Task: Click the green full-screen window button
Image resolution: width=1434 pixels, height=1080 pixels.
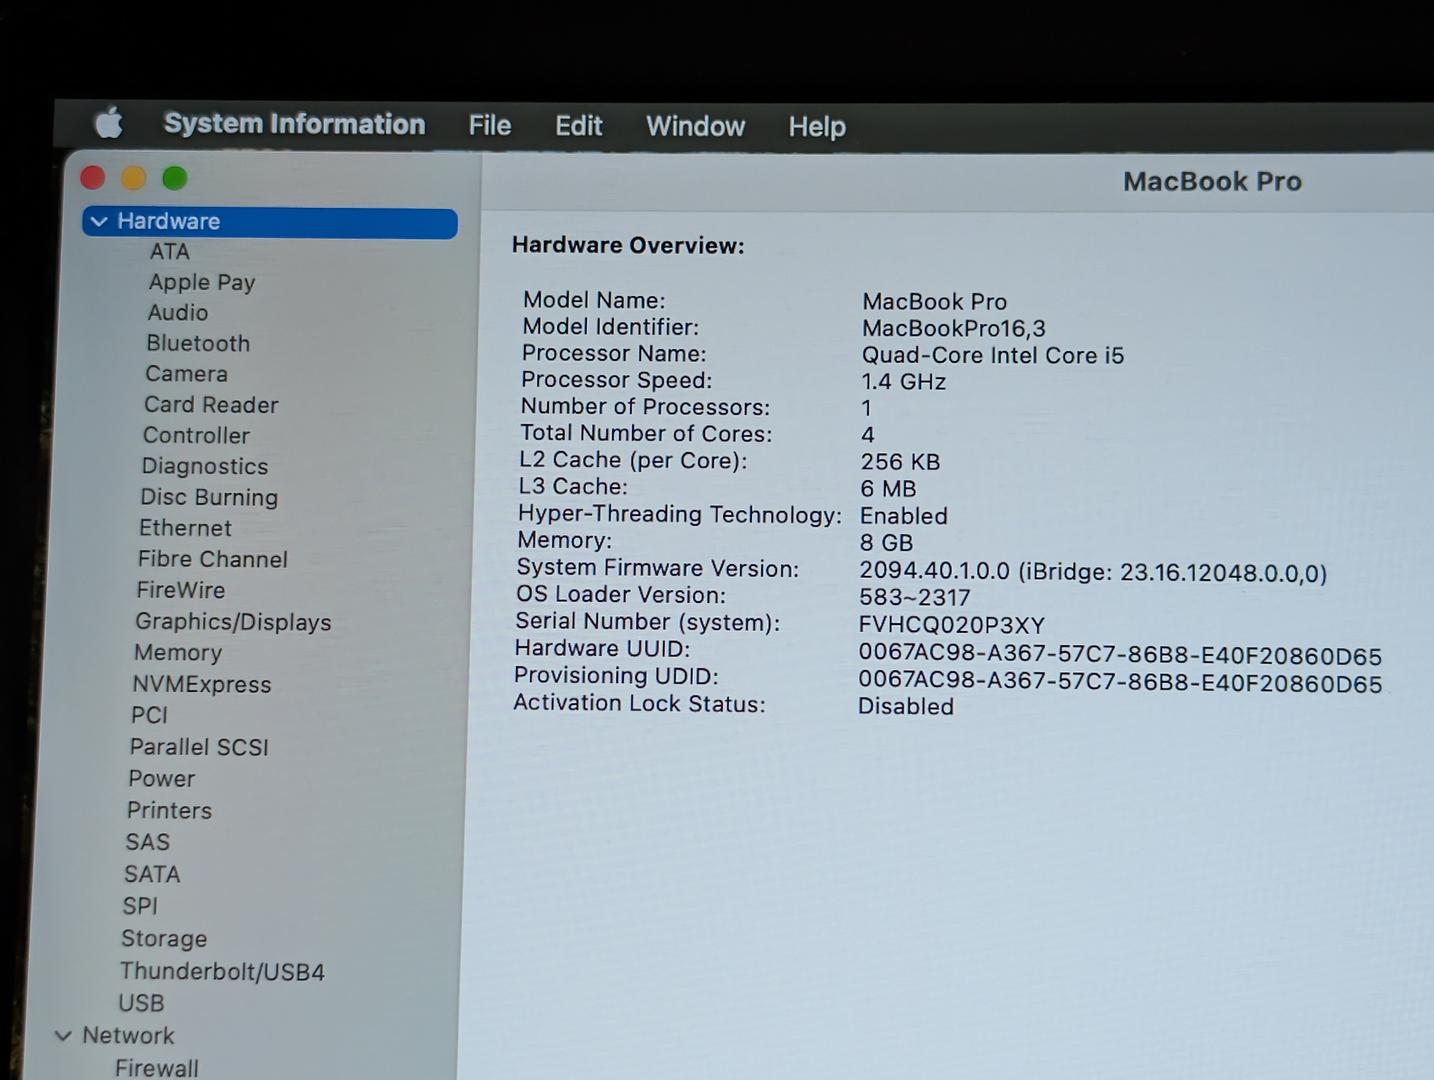Action: 175,179
